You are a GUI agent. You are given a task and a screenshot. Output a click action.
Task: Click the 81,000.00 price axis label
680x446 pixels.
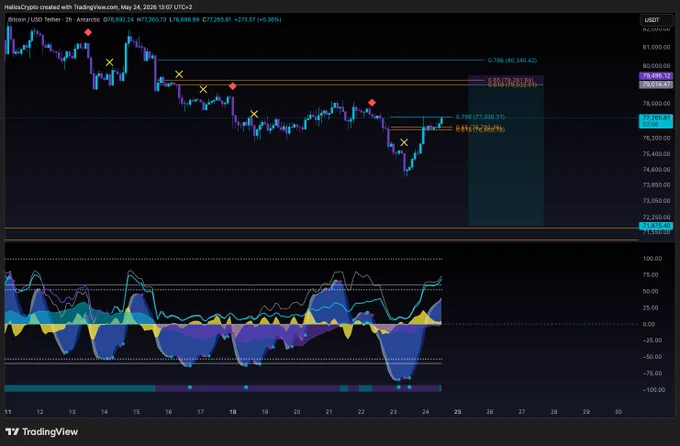pos(656,47)
